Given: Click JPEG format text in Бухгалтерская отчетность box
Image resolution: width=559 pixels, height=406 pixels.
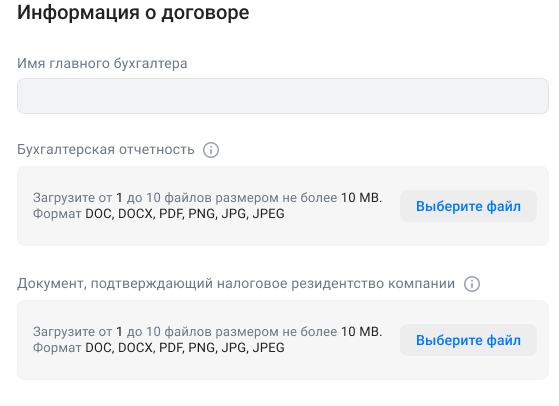Looking at the screenshot, I should 268,214.
